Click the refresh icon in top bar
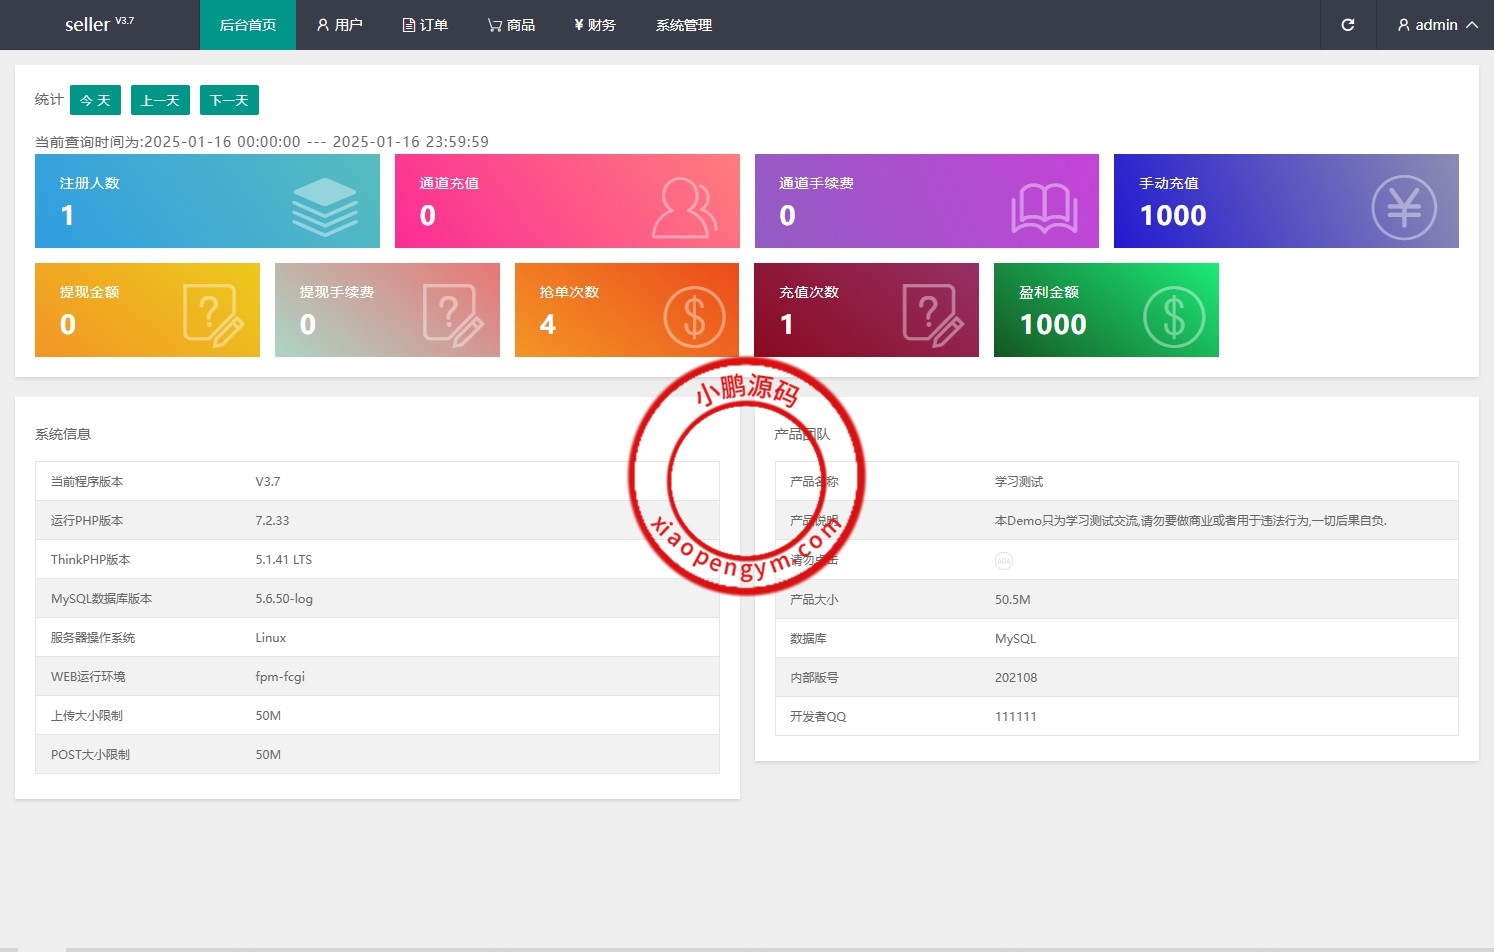Viewport: 1494px width, 952px height. 1347,25
